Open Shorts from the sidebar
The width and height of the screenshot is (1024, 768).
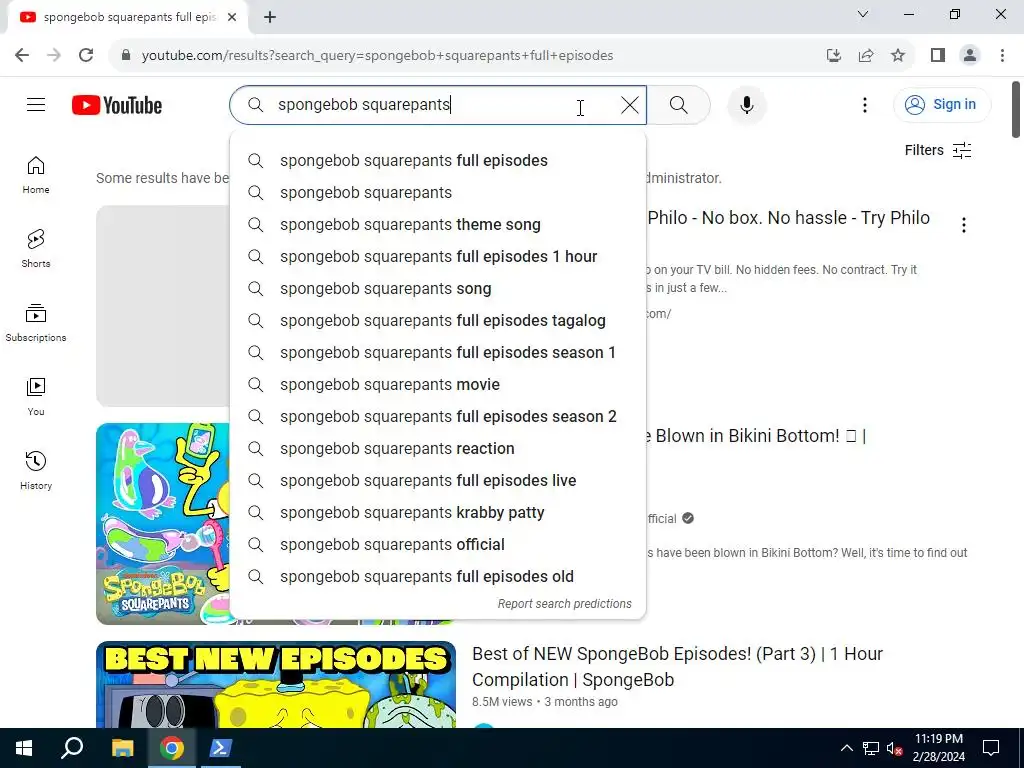tap(36, 249)
